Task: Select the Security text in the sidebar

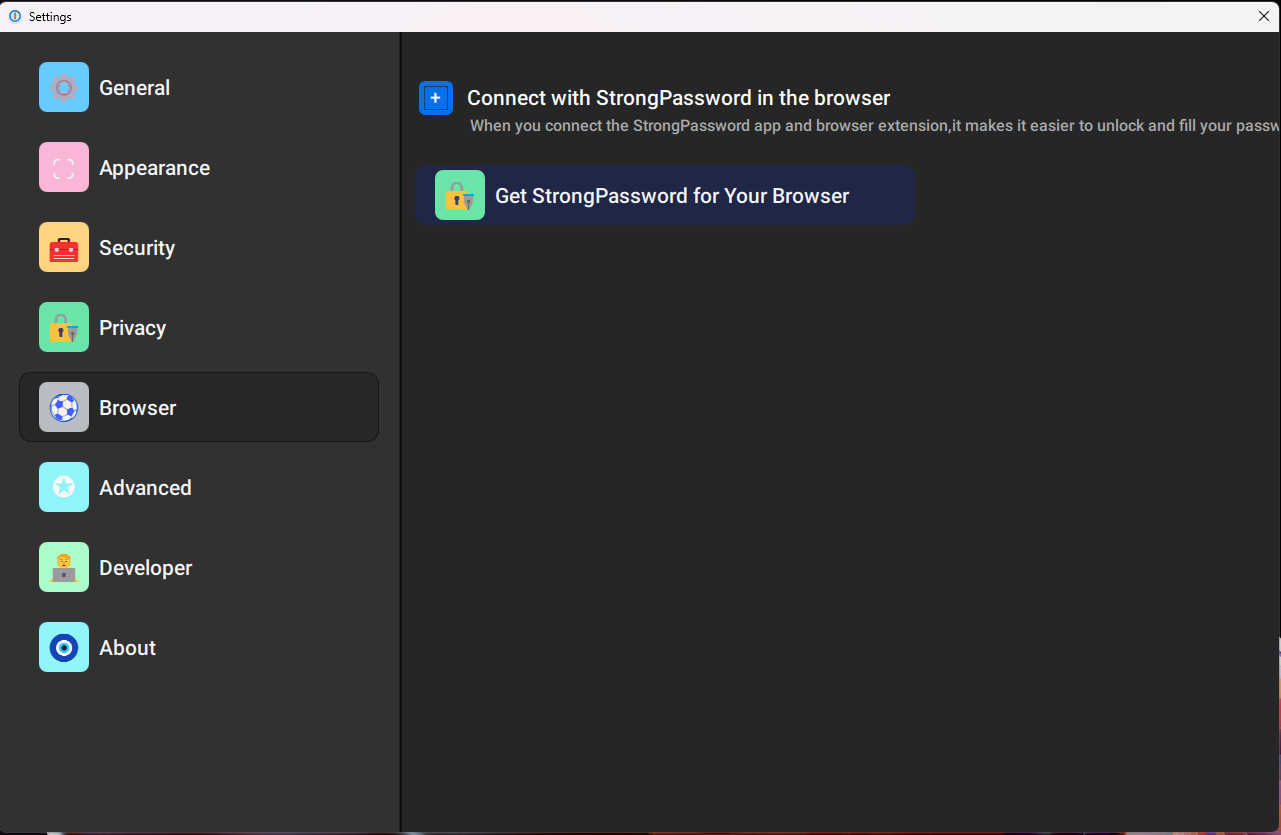Action: click(x=137, y=248)
